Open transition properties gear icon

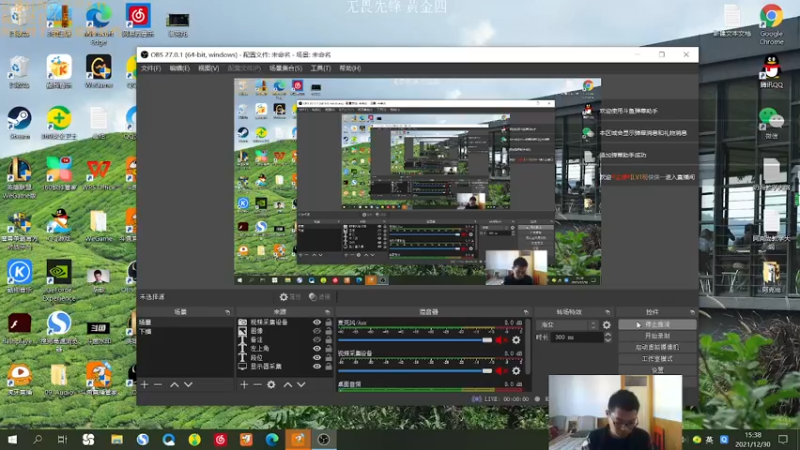pyautogui.click(x=607, y=324)
